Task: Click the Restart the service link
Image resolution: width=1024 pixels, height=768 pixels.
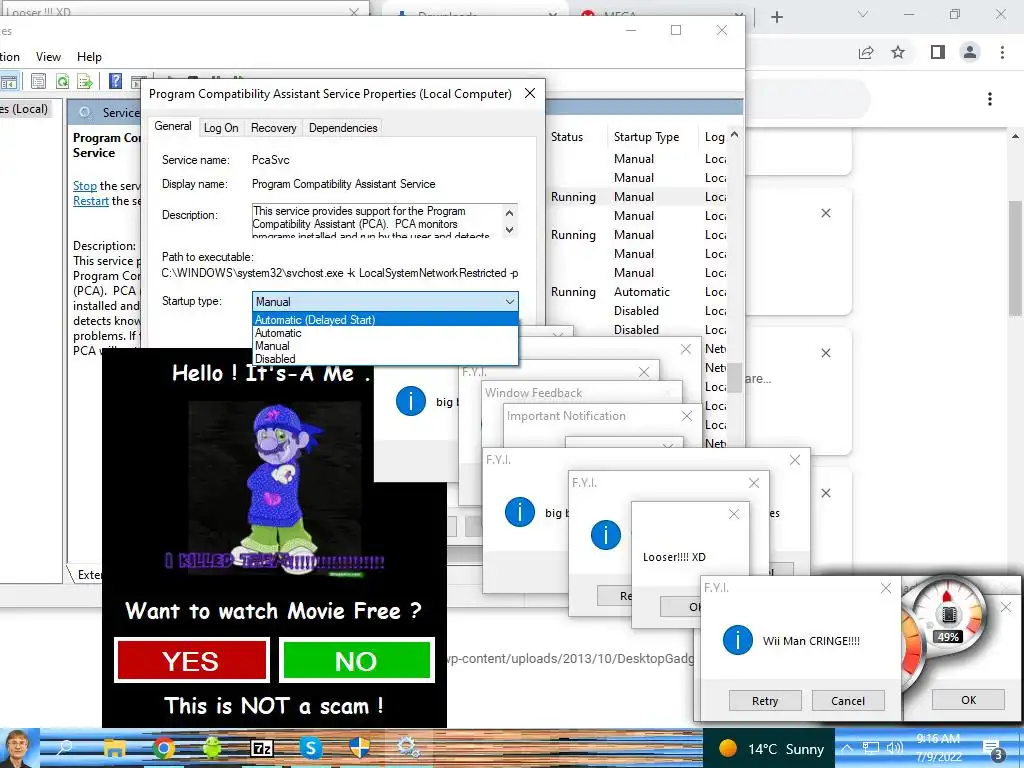Action: click(91, 201)
